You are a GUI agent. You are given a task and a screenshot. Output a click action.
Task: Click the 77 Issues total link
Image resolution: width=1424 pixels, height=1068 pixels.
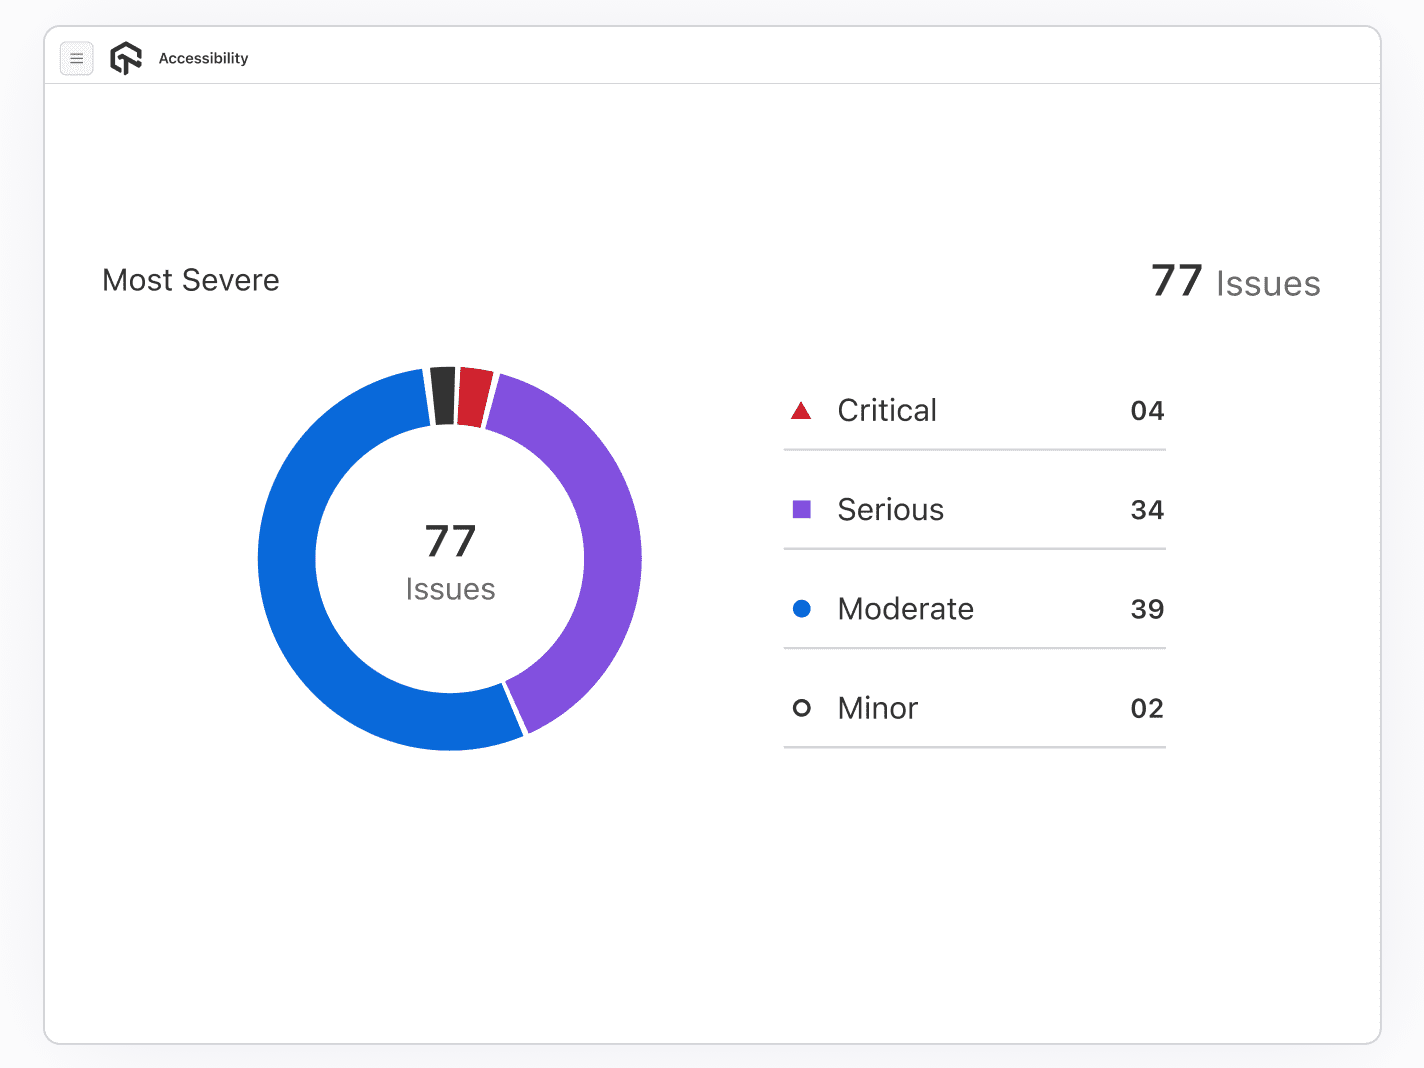coord(1236,282)
